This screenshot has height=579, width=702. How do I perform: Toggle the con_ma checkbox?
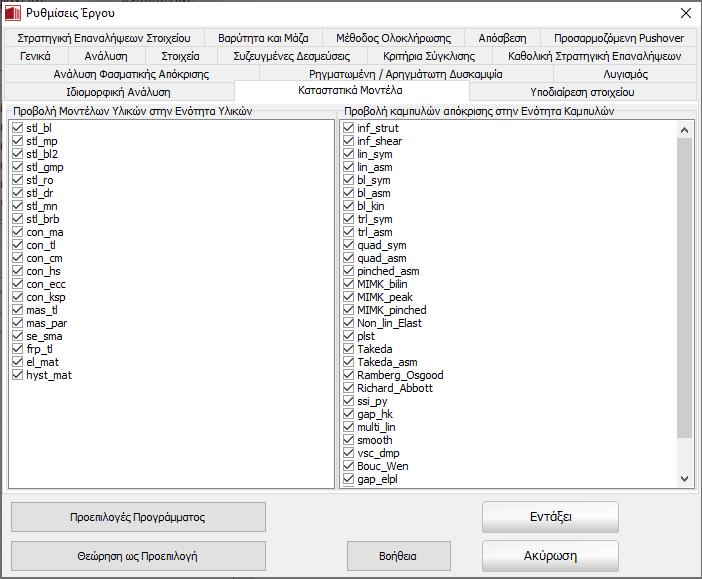click(17, 232)
